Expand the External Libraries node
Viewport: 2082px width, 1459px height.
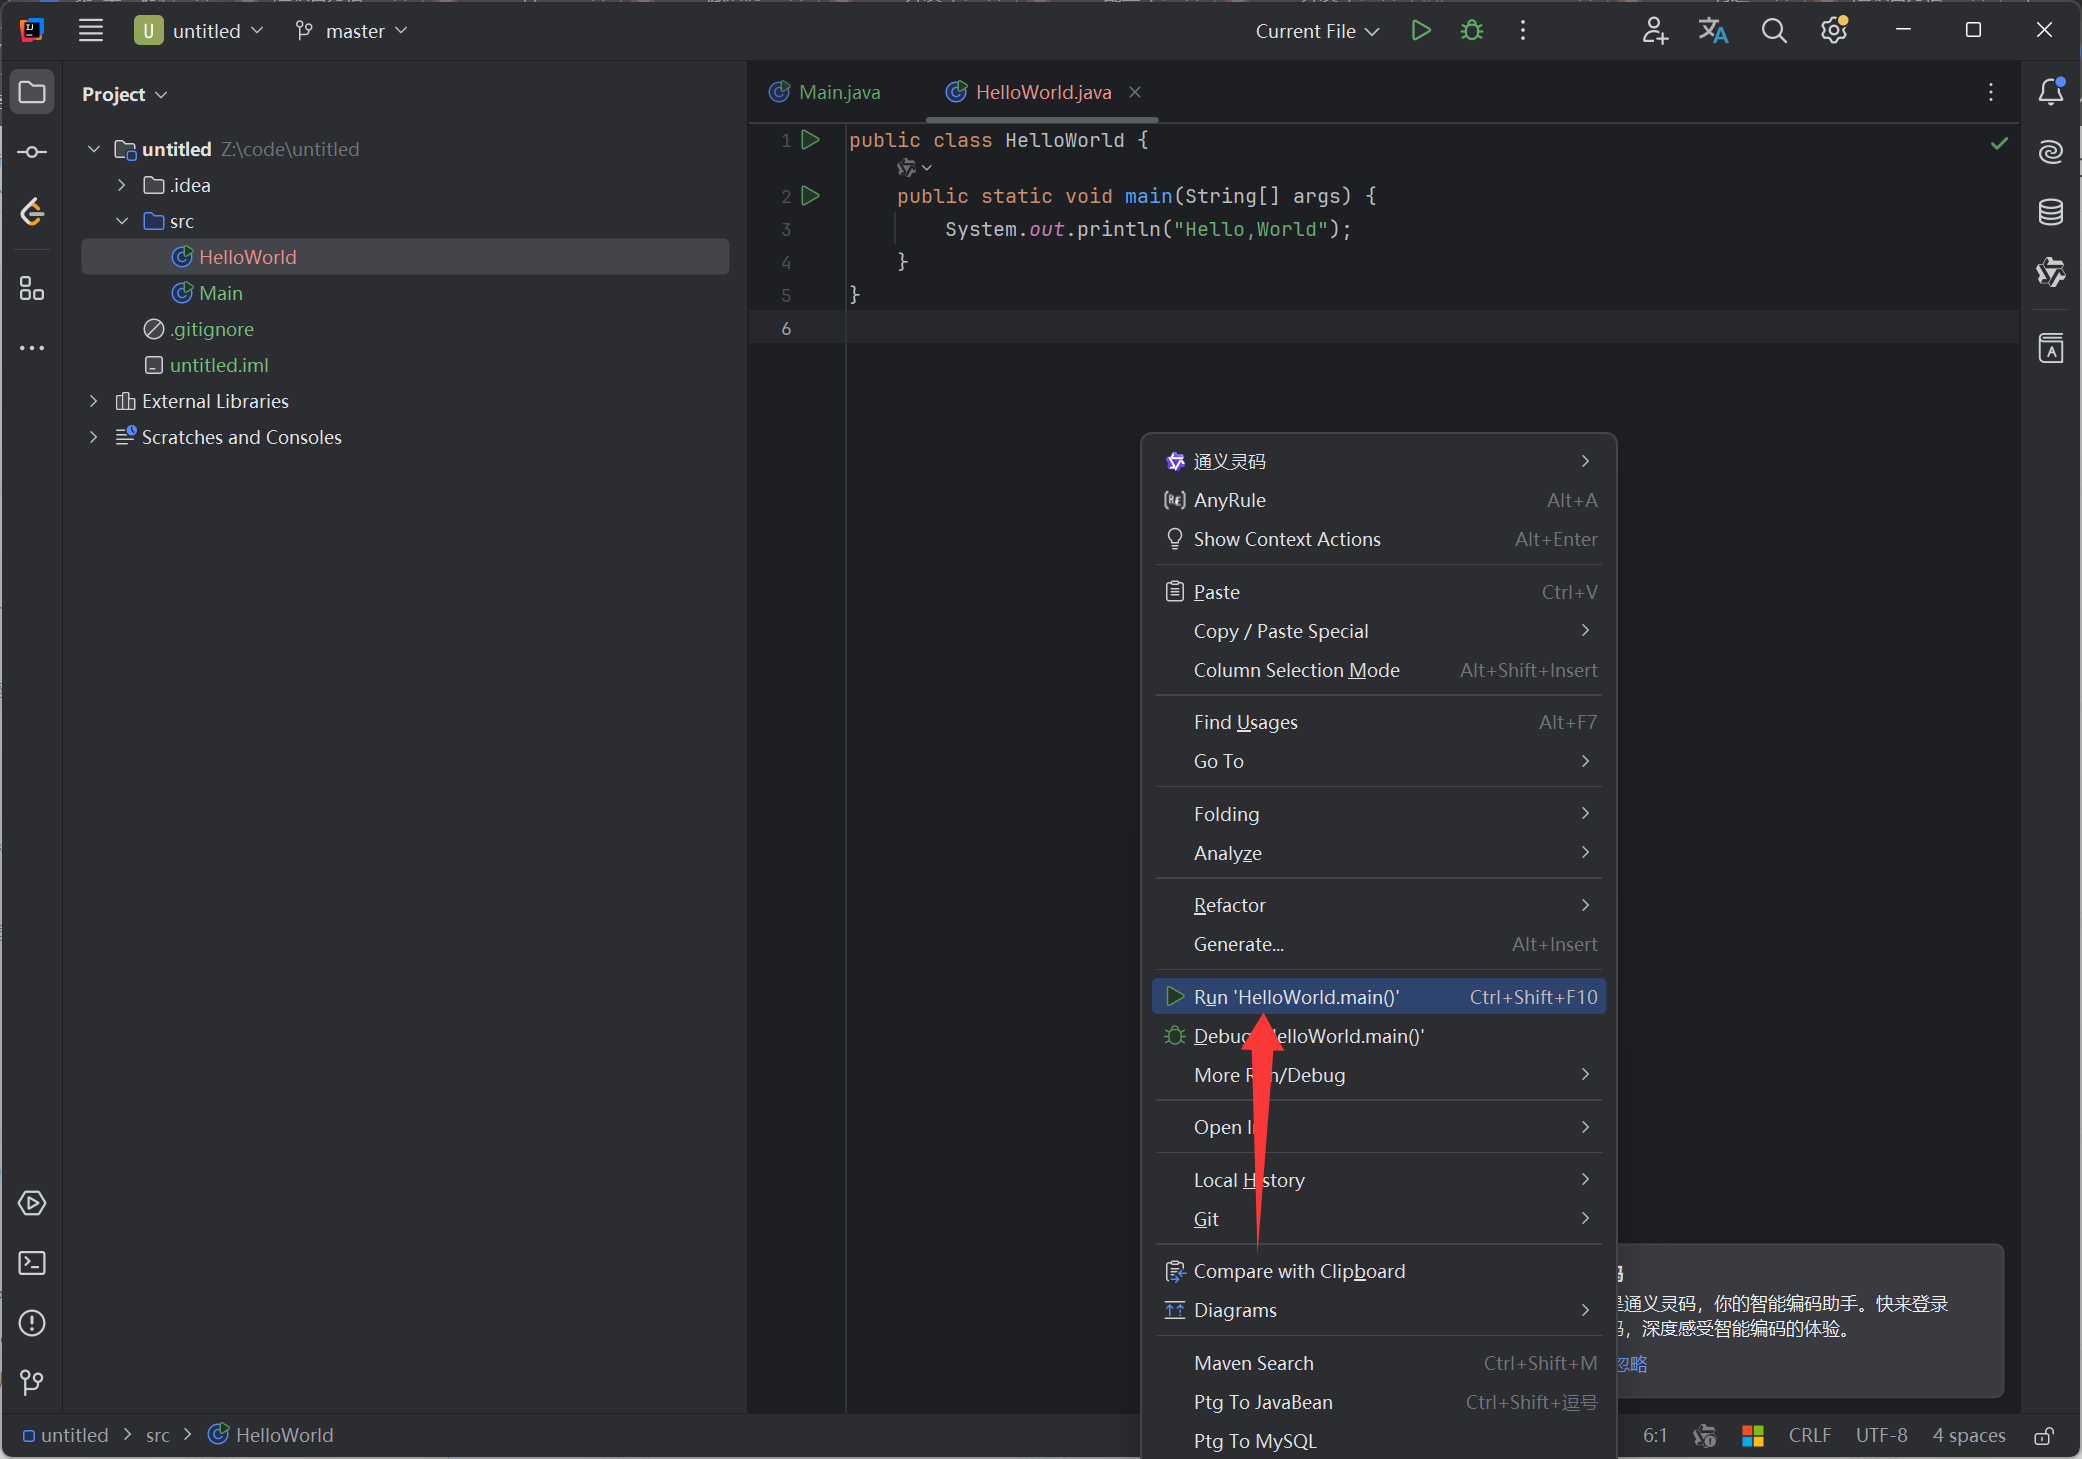point(94,401)
